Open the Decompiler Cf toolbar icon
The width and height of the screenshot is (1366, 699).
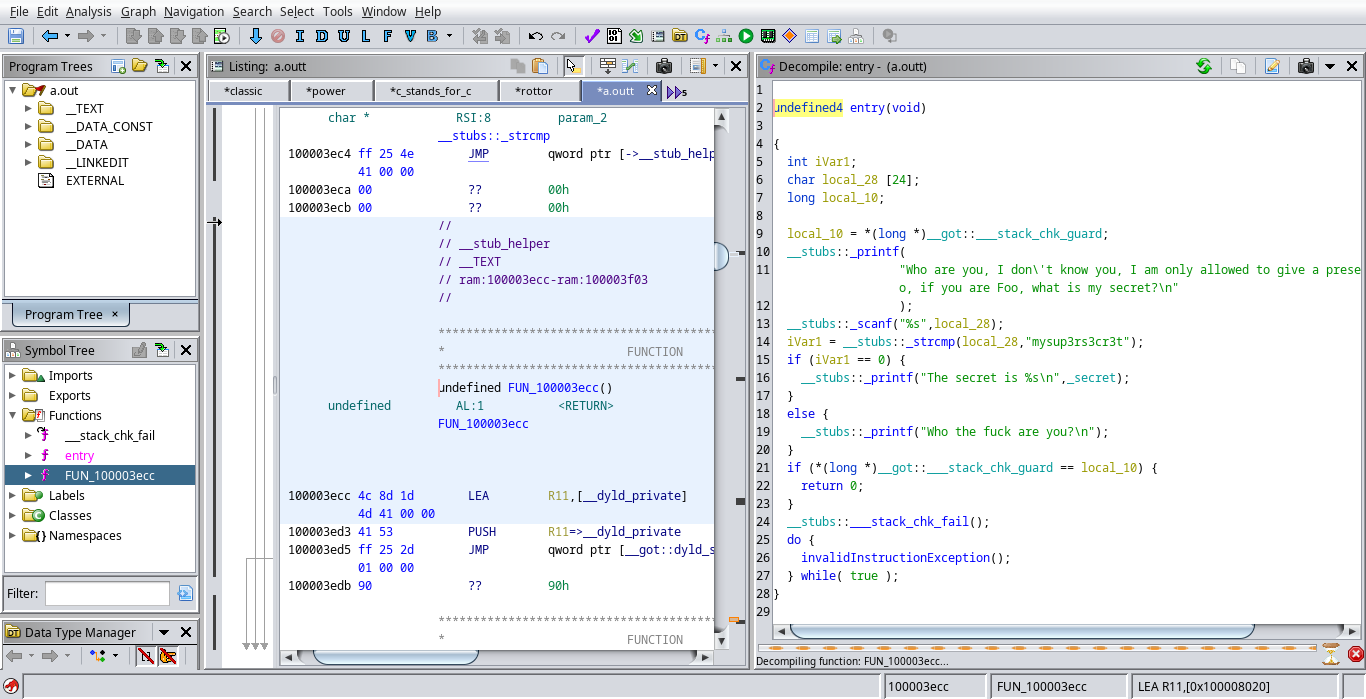702,36
